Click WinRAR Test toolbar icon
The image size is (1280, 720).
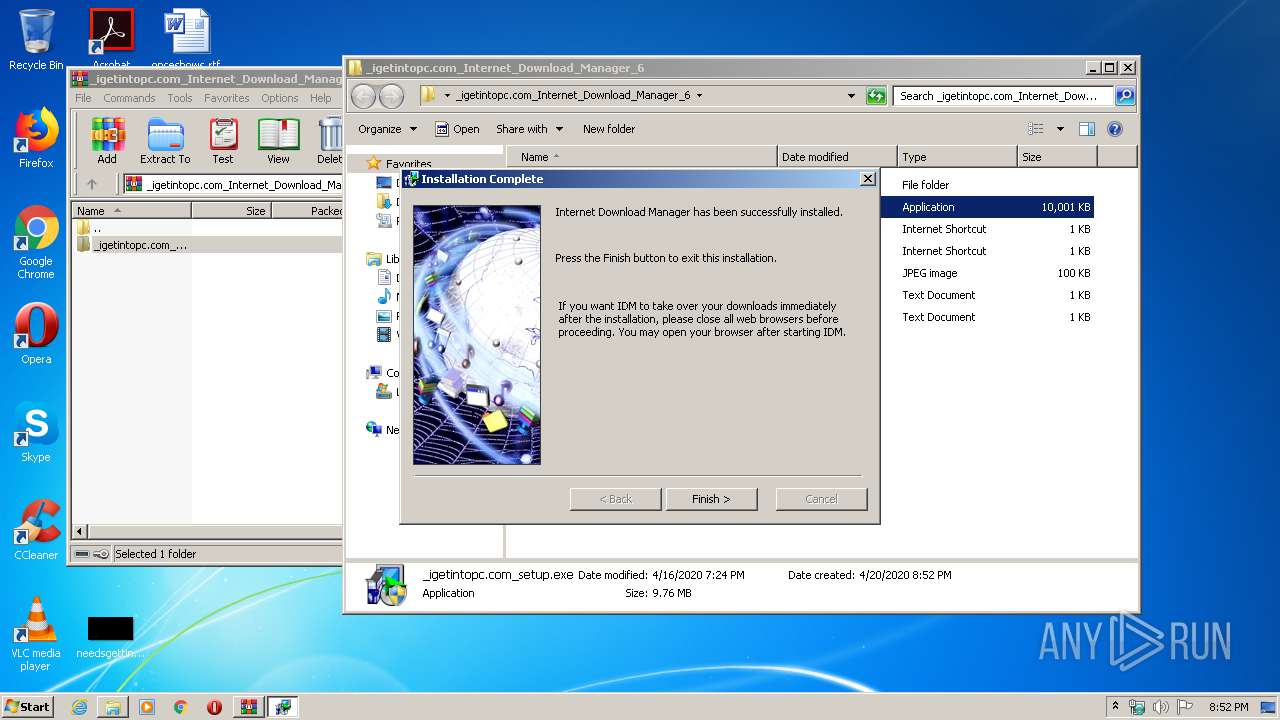tap(223, 141)
